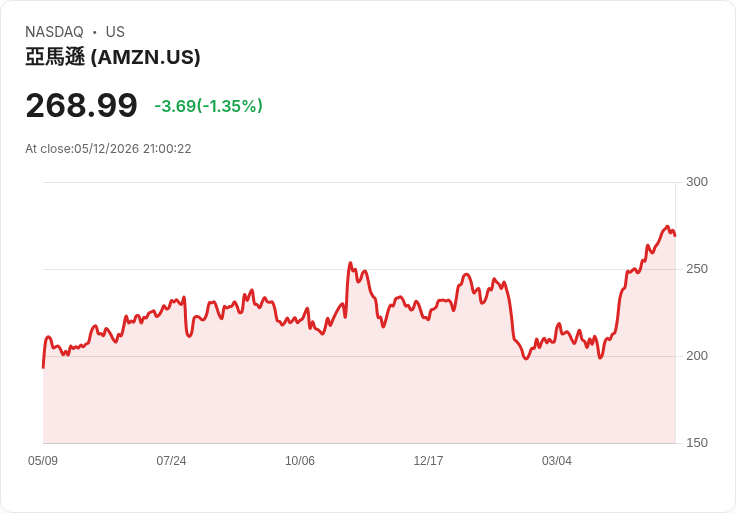This screenshot has width=736, height=513.
Task: Select the 12/17 date axis label
Action: tap(428, 460)
